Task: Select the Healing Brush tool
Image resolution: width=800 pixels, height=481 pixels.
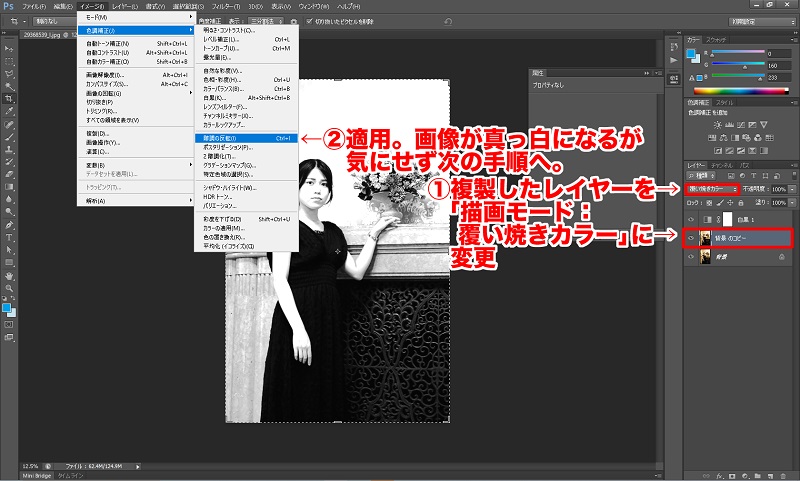Action: click(9, 124)
